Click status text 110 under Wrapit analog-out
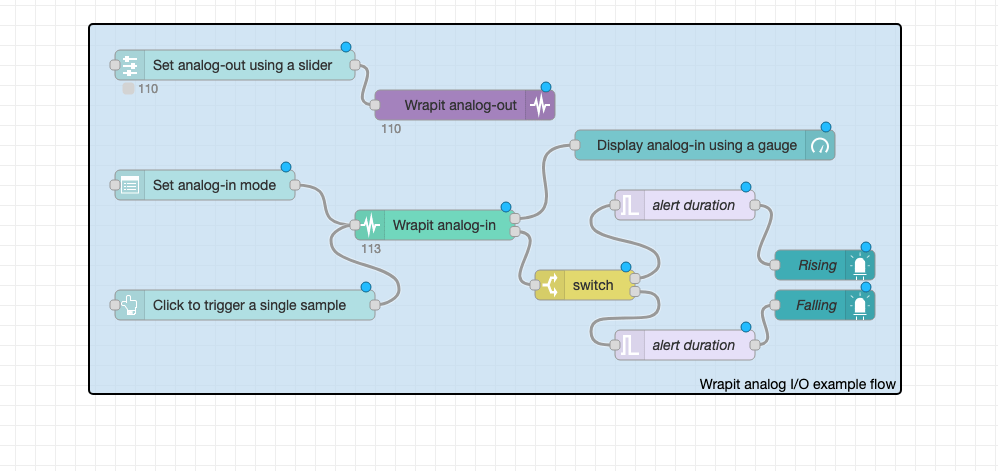998x471 pixels. 391,129
